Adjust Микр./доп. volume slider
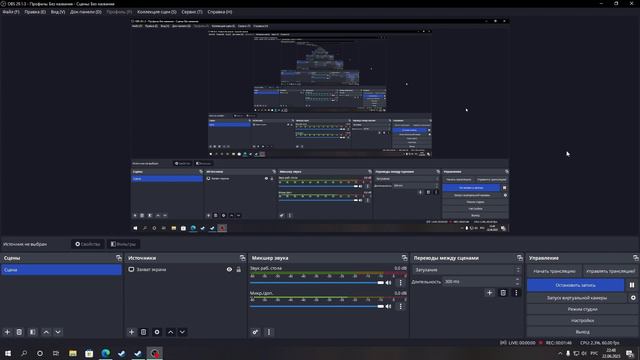The height and width of the screenshot is (360, 640). point(317,306)
